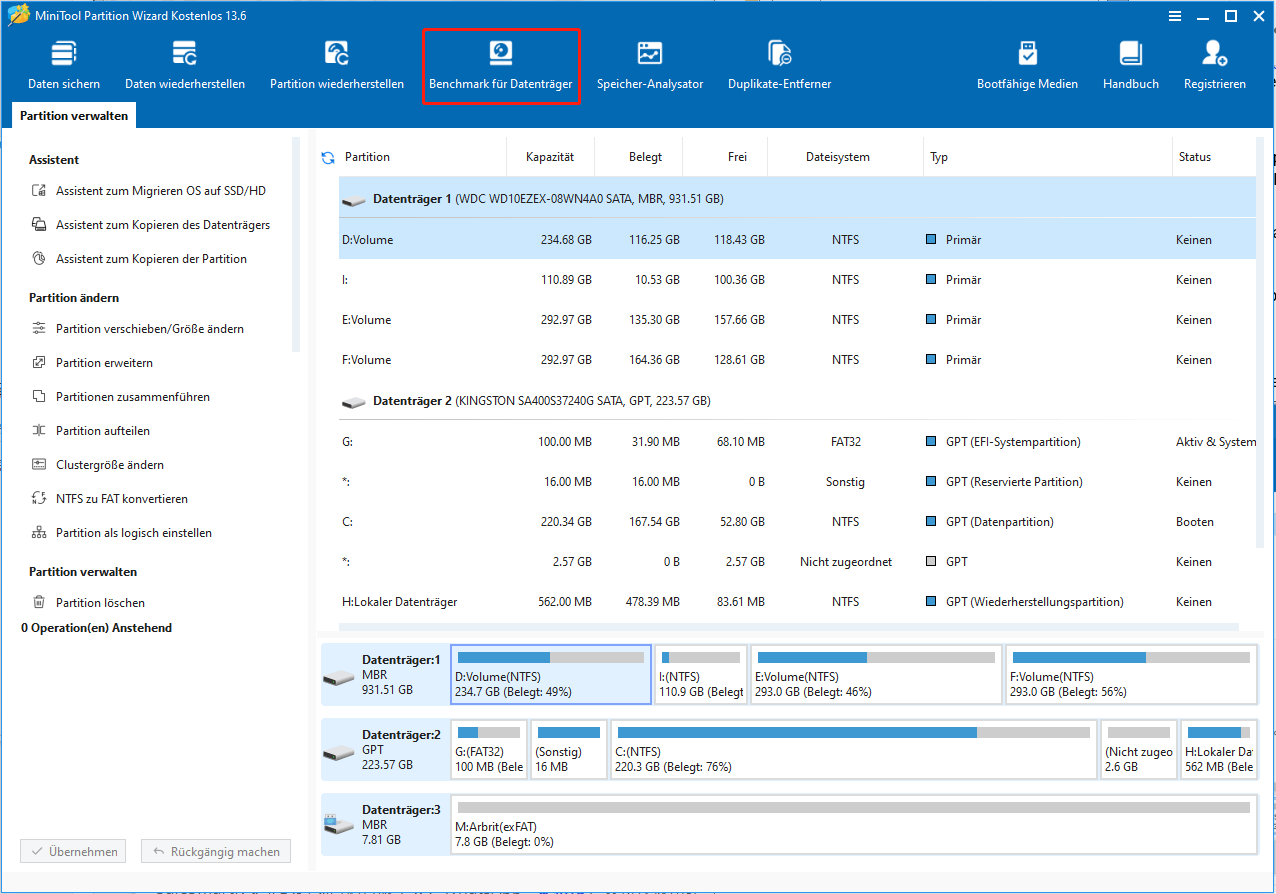Click partition list vertical scrollbar
The image size is (1276, 894).
click(x=1260, y=343)
